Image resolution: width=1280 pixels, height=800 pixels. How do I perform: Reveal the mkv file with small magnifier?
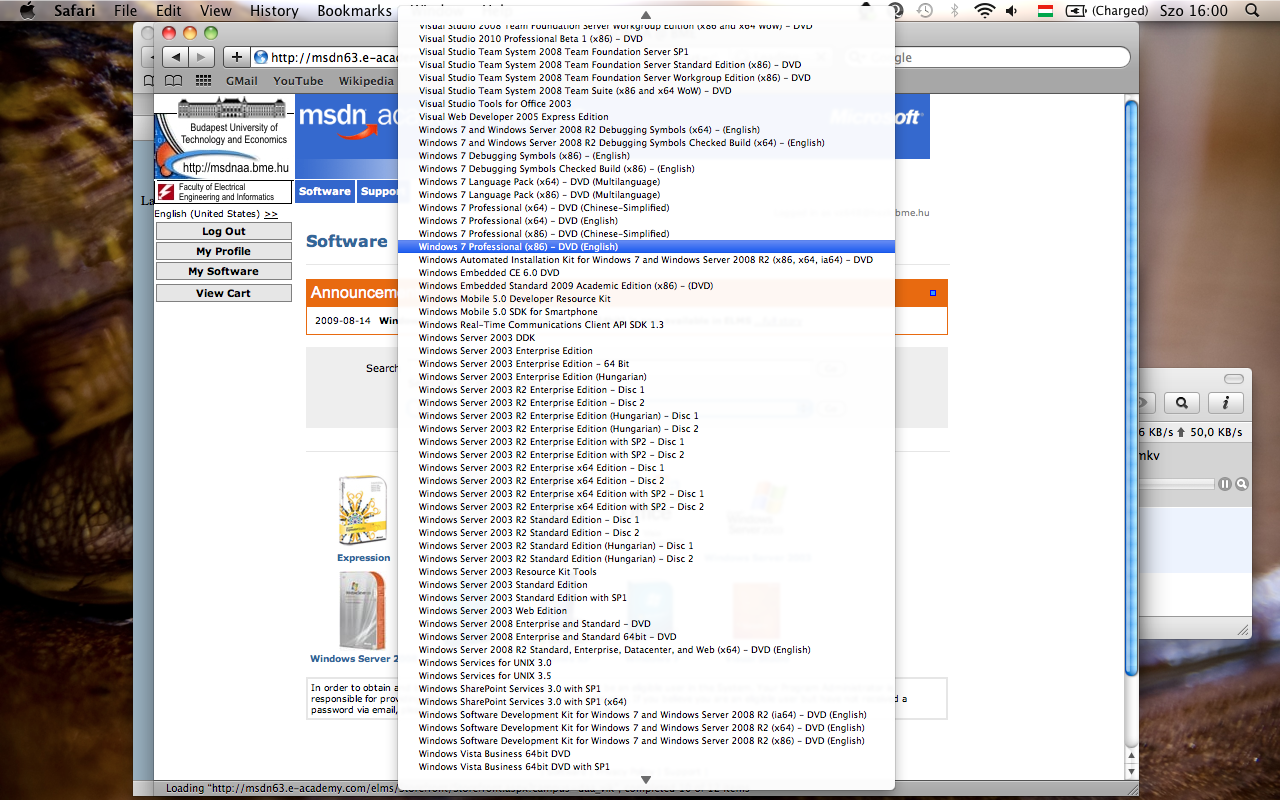1242,484
